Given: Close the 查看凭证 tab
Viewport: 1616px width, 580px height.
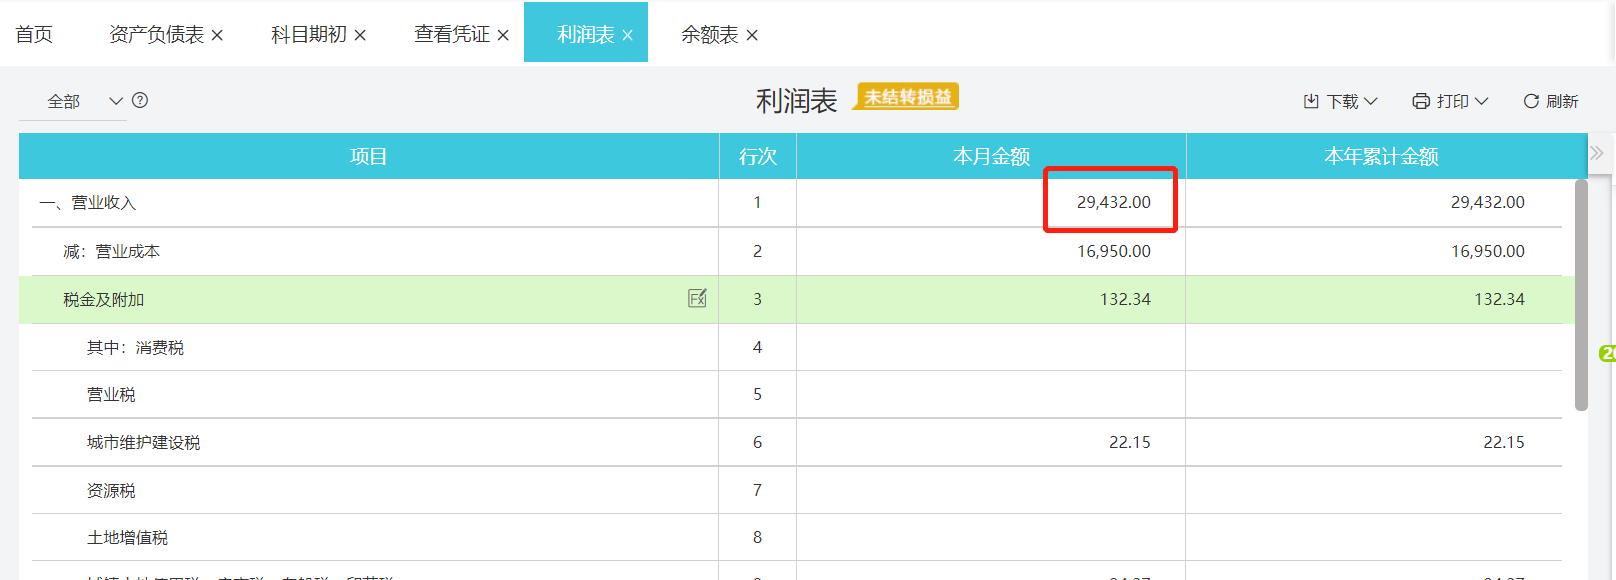Looking at the screenshot, I should pos(503,35).
